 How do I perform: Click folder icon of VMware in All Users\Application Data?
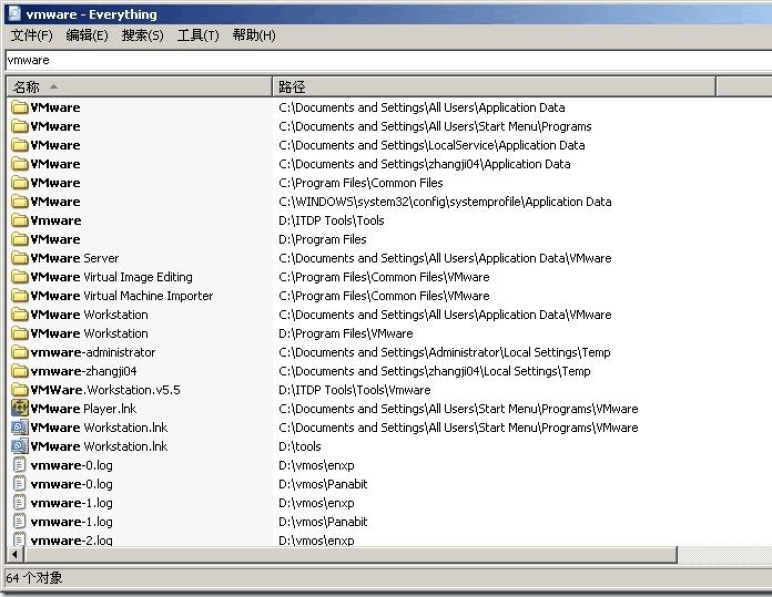tap(20, 107)
